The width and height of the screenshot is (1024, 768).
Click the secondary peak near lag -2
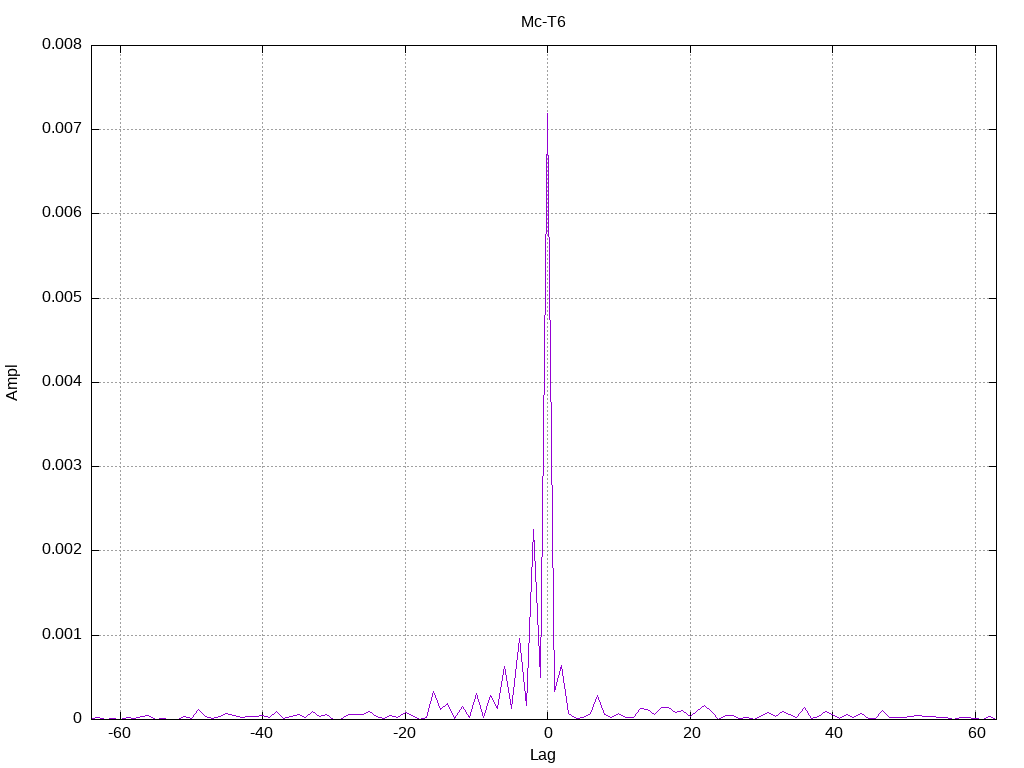click(x=533, y=530)
